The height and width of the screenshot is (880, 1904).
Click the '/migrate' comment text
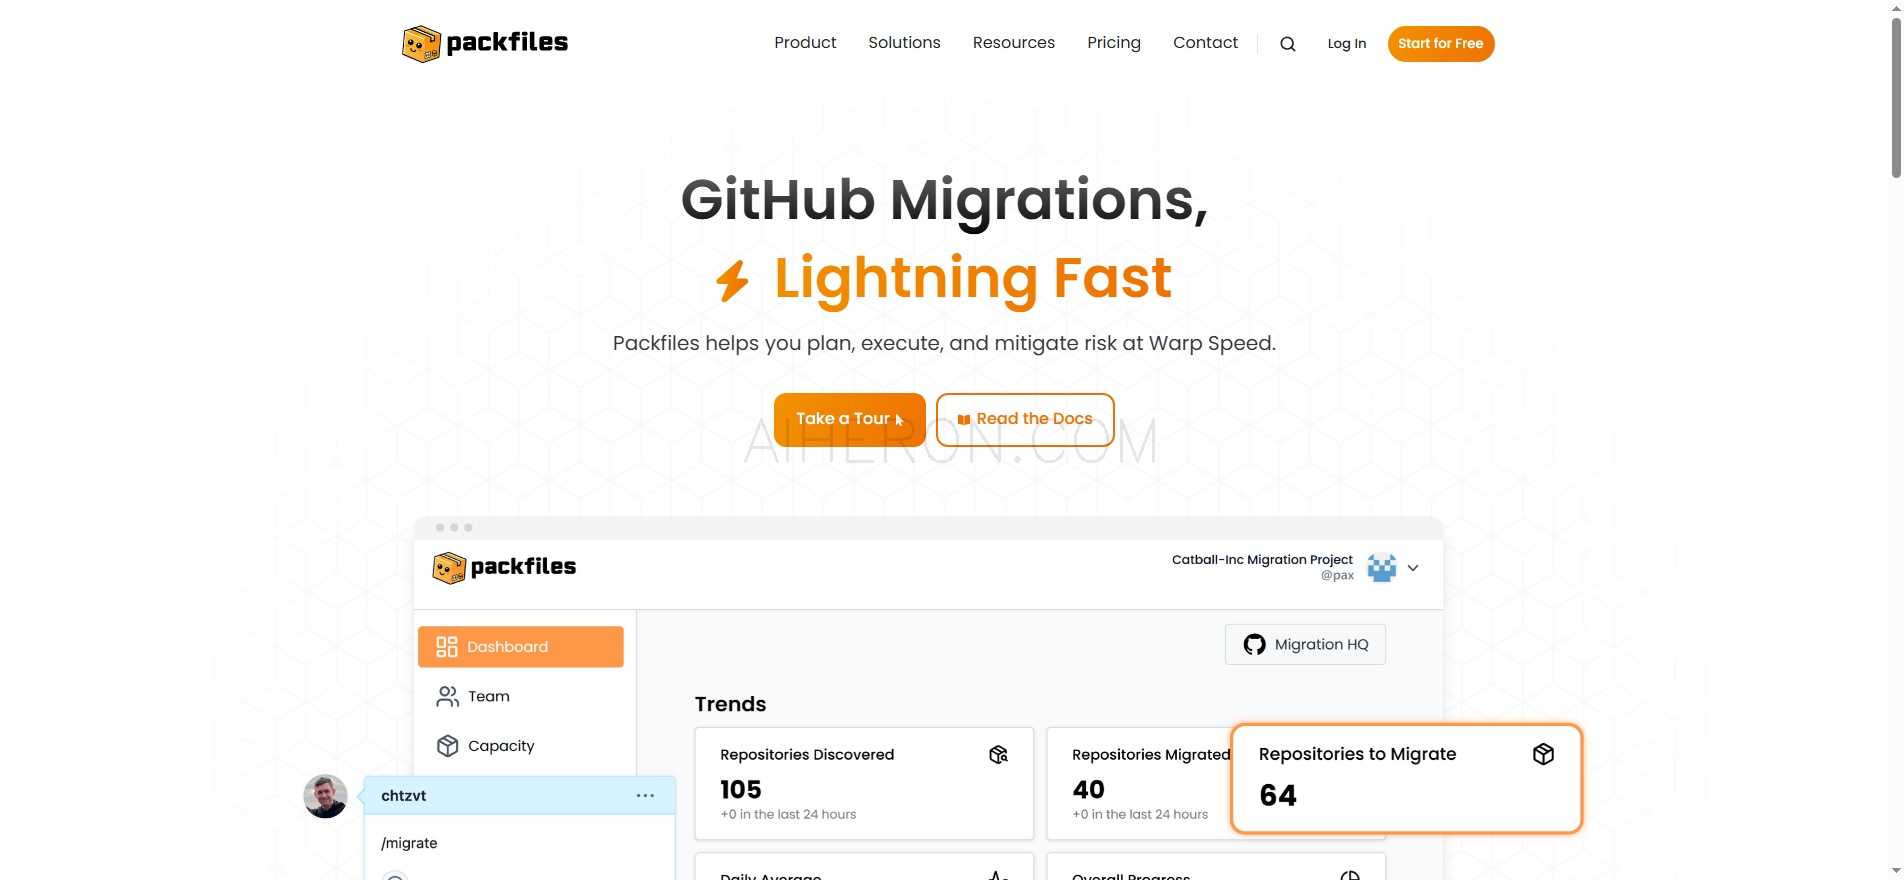(409, 843)
